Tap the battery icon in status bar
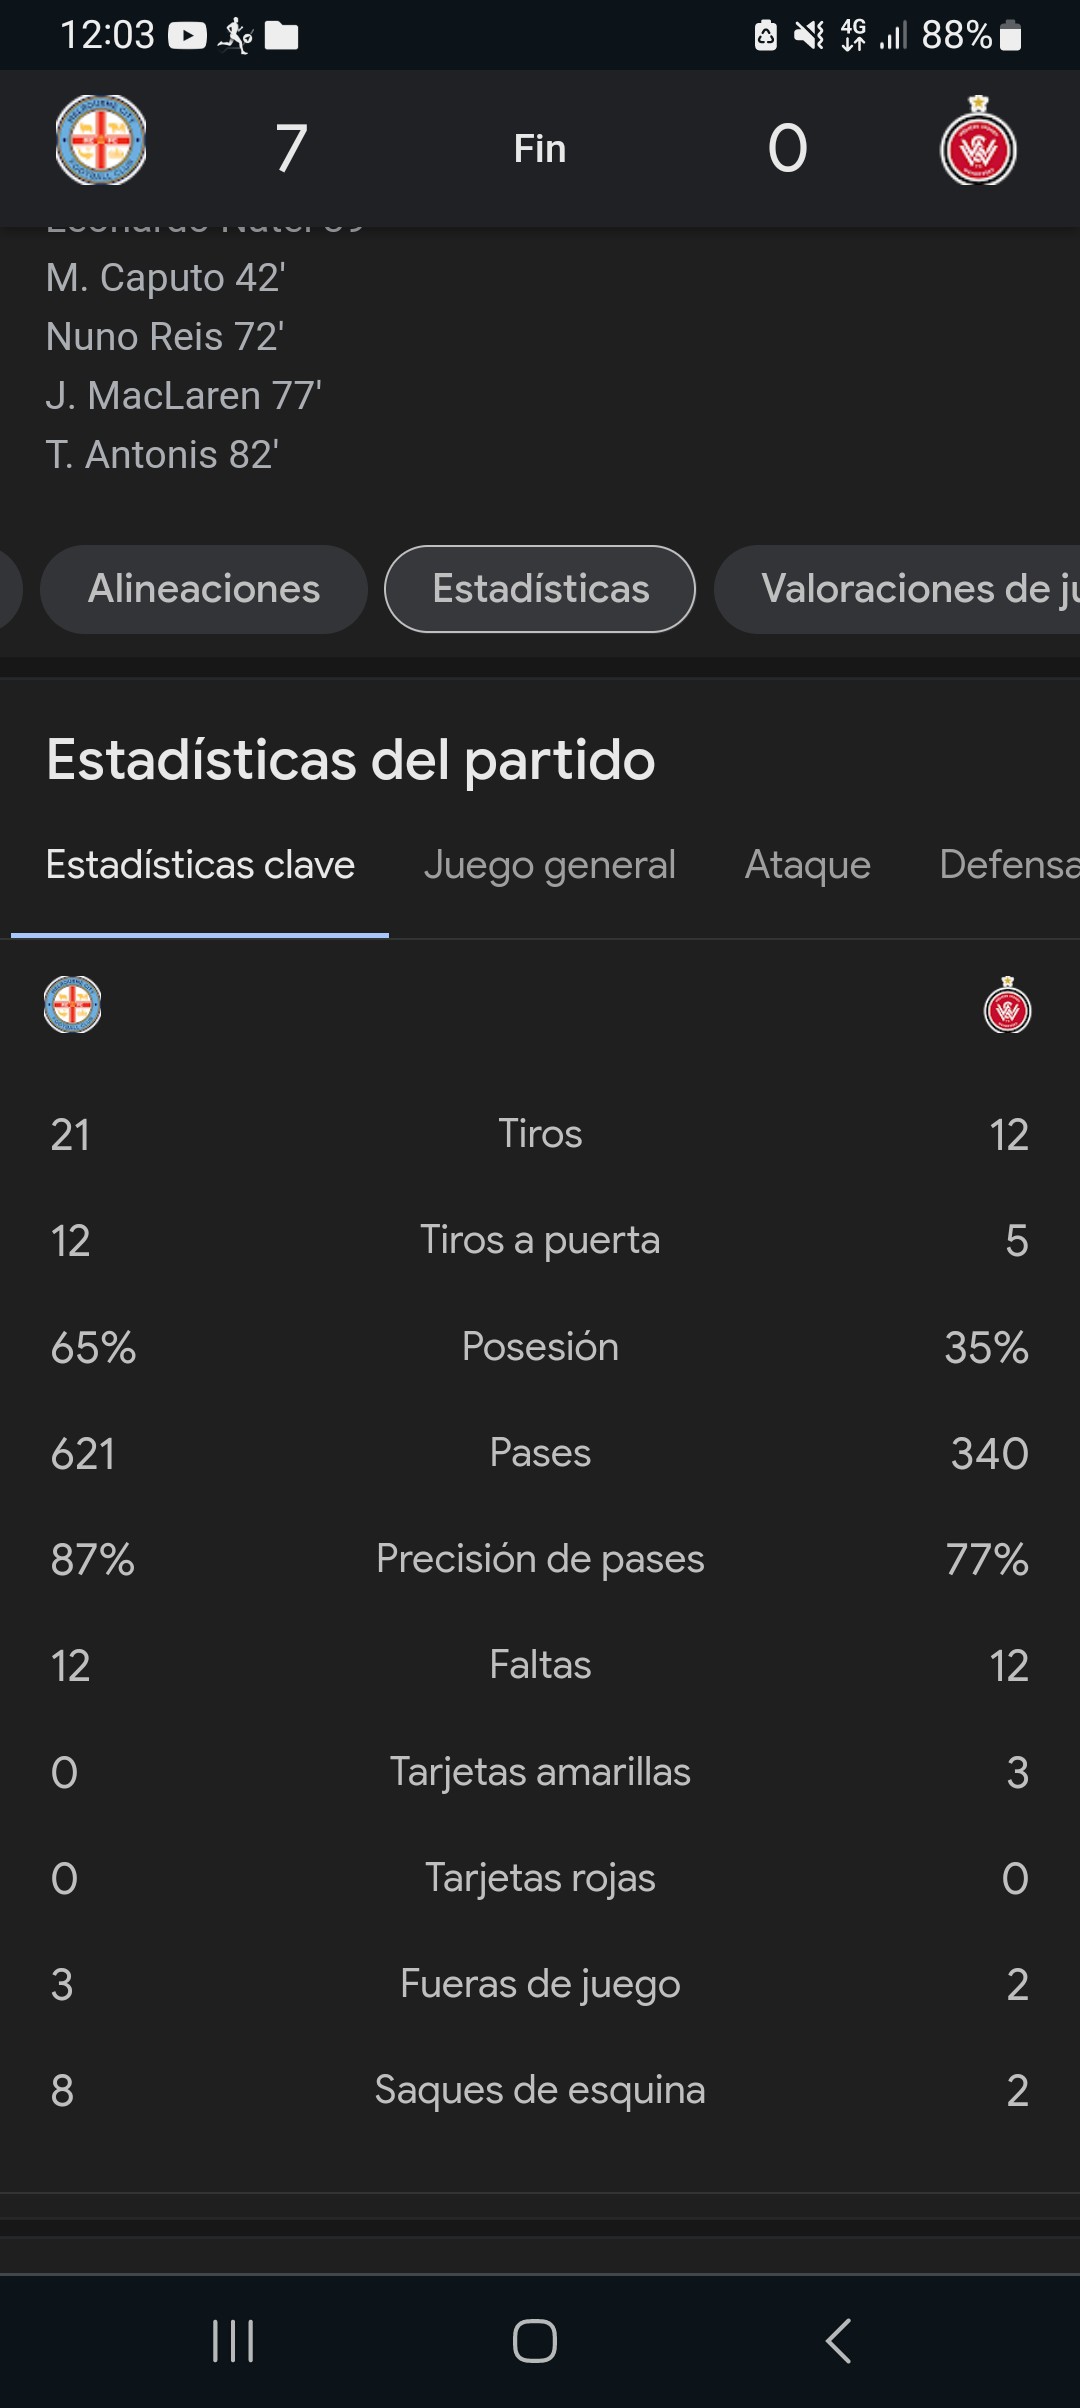 point(1011,36)
